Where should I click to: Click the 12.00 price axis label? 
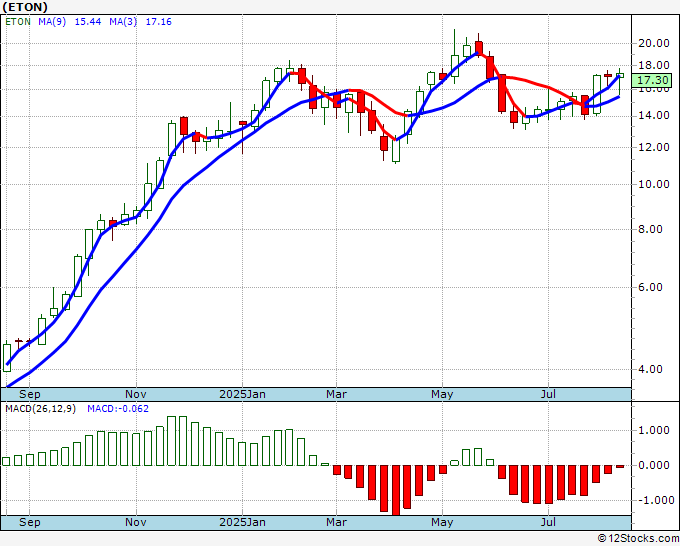pyautogui.click(x=654, y=147)
